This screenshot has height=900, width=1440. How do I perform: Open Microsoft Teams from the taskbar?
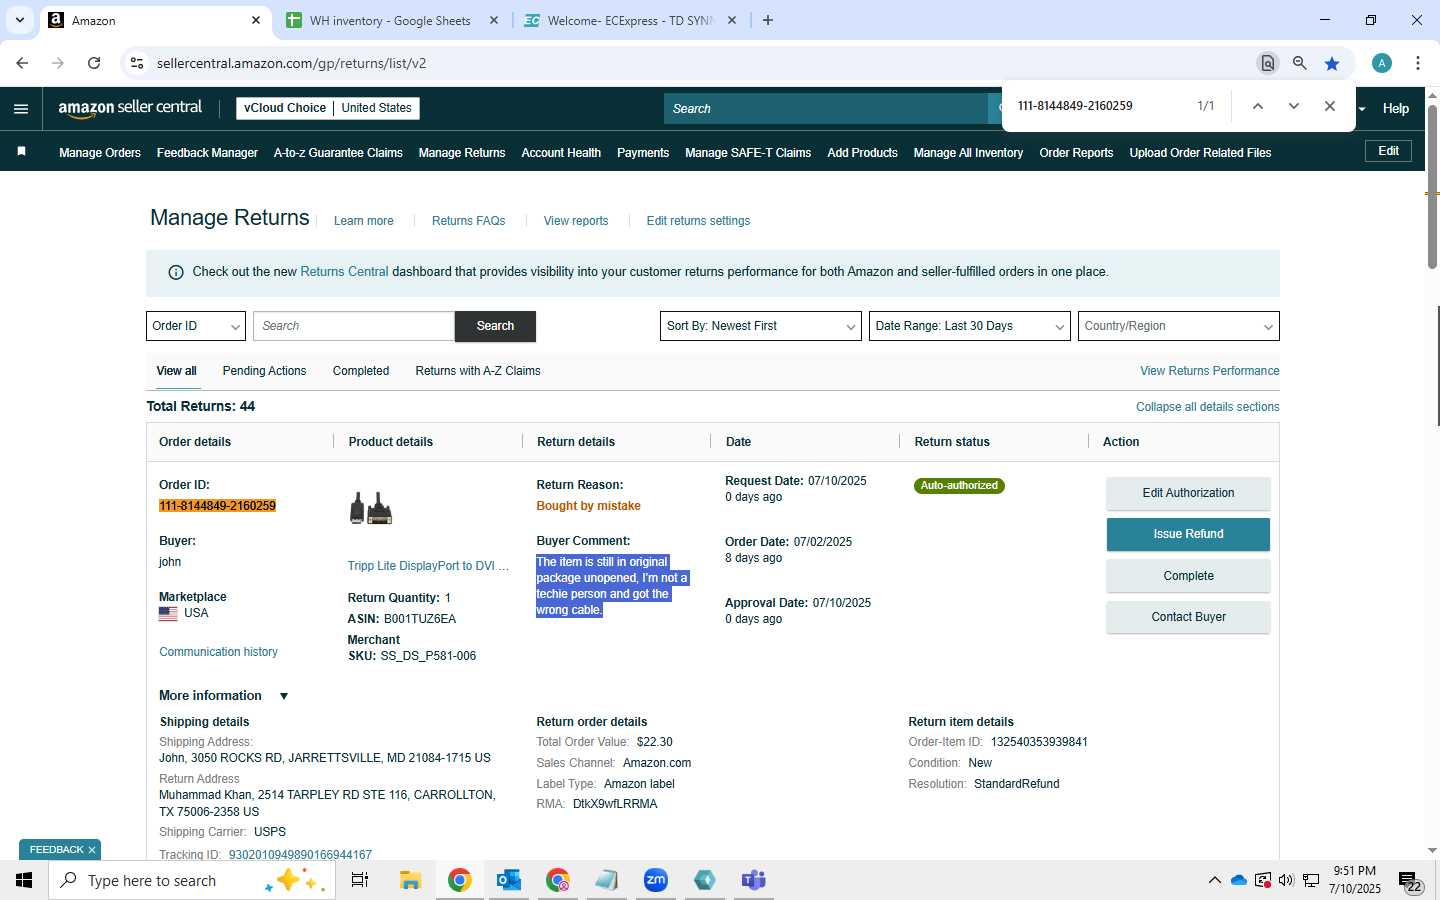(x=754, y=880)
